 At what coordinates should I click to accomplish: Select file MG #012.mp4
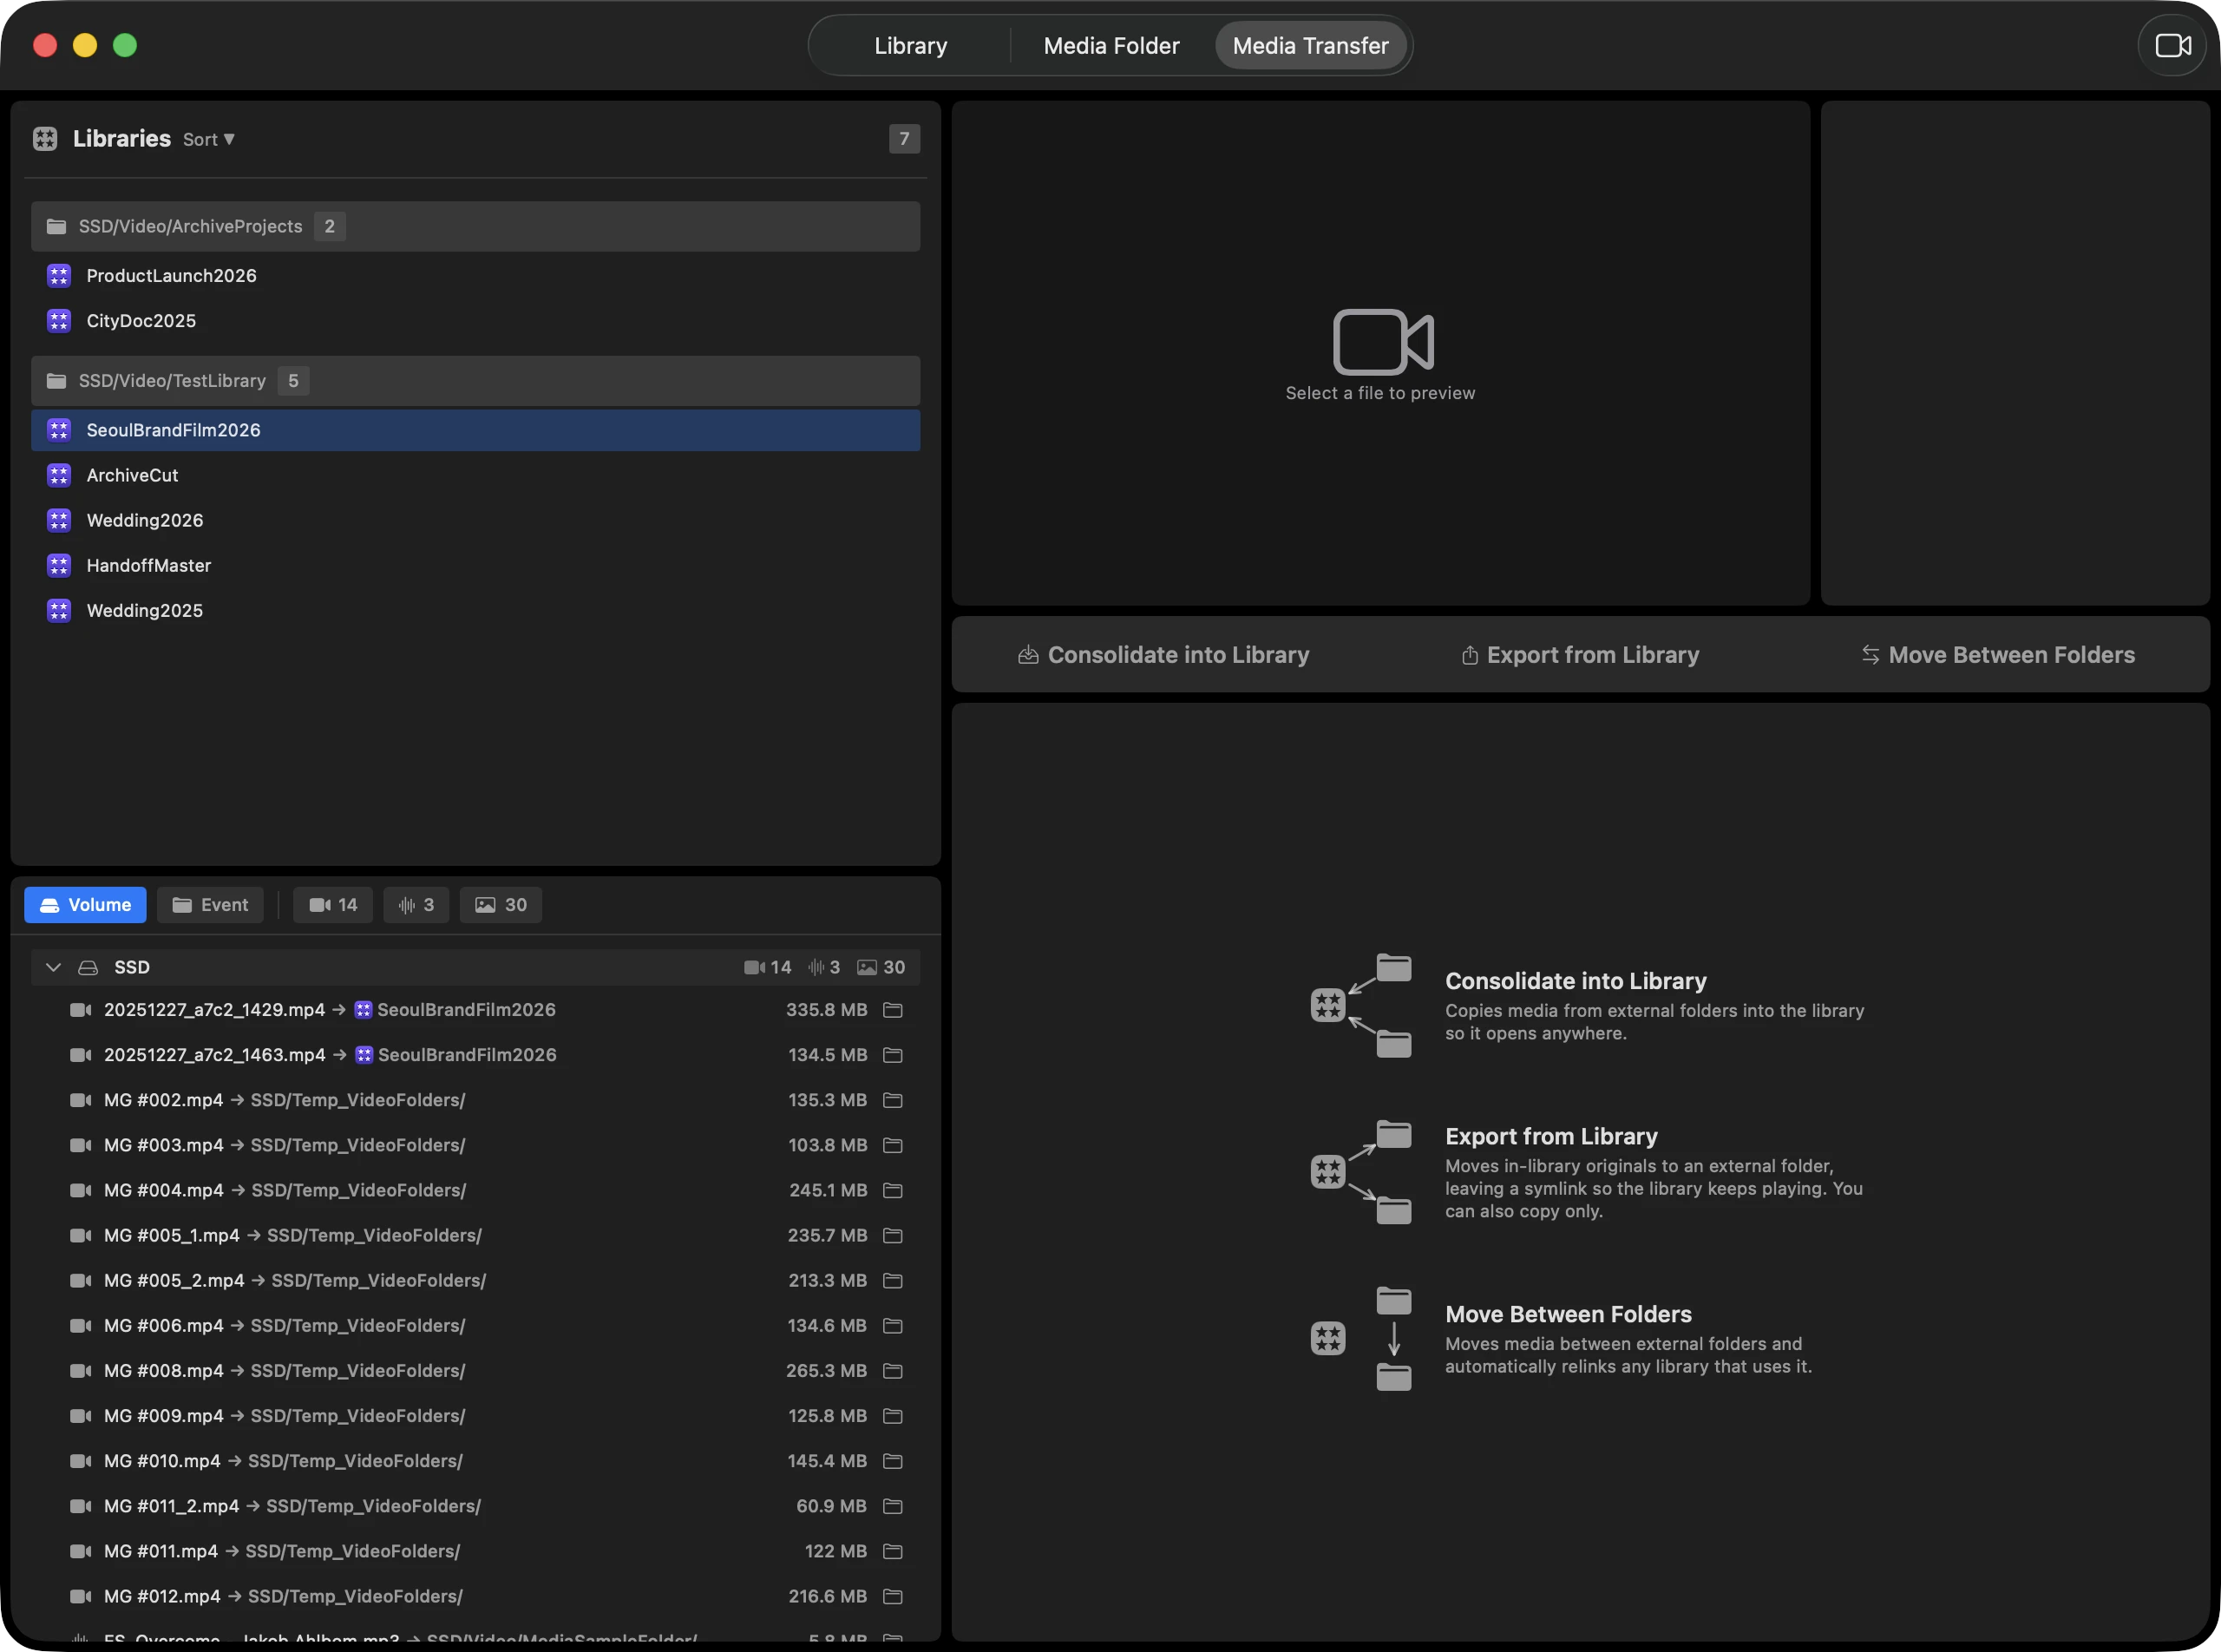click(x=475, y=1597)
